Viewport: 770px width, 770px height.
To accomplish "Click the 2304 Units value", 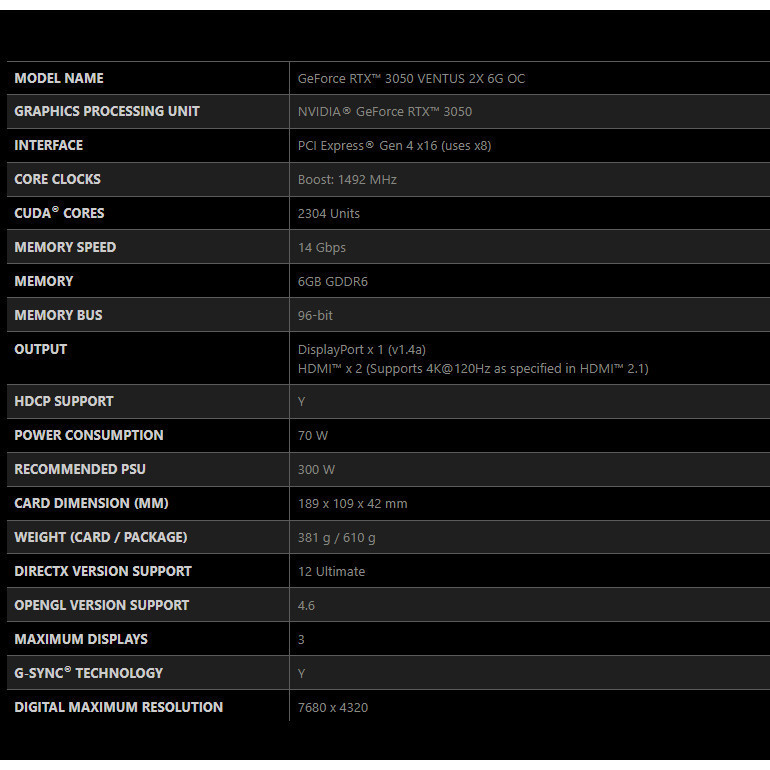I will (329, 213).
